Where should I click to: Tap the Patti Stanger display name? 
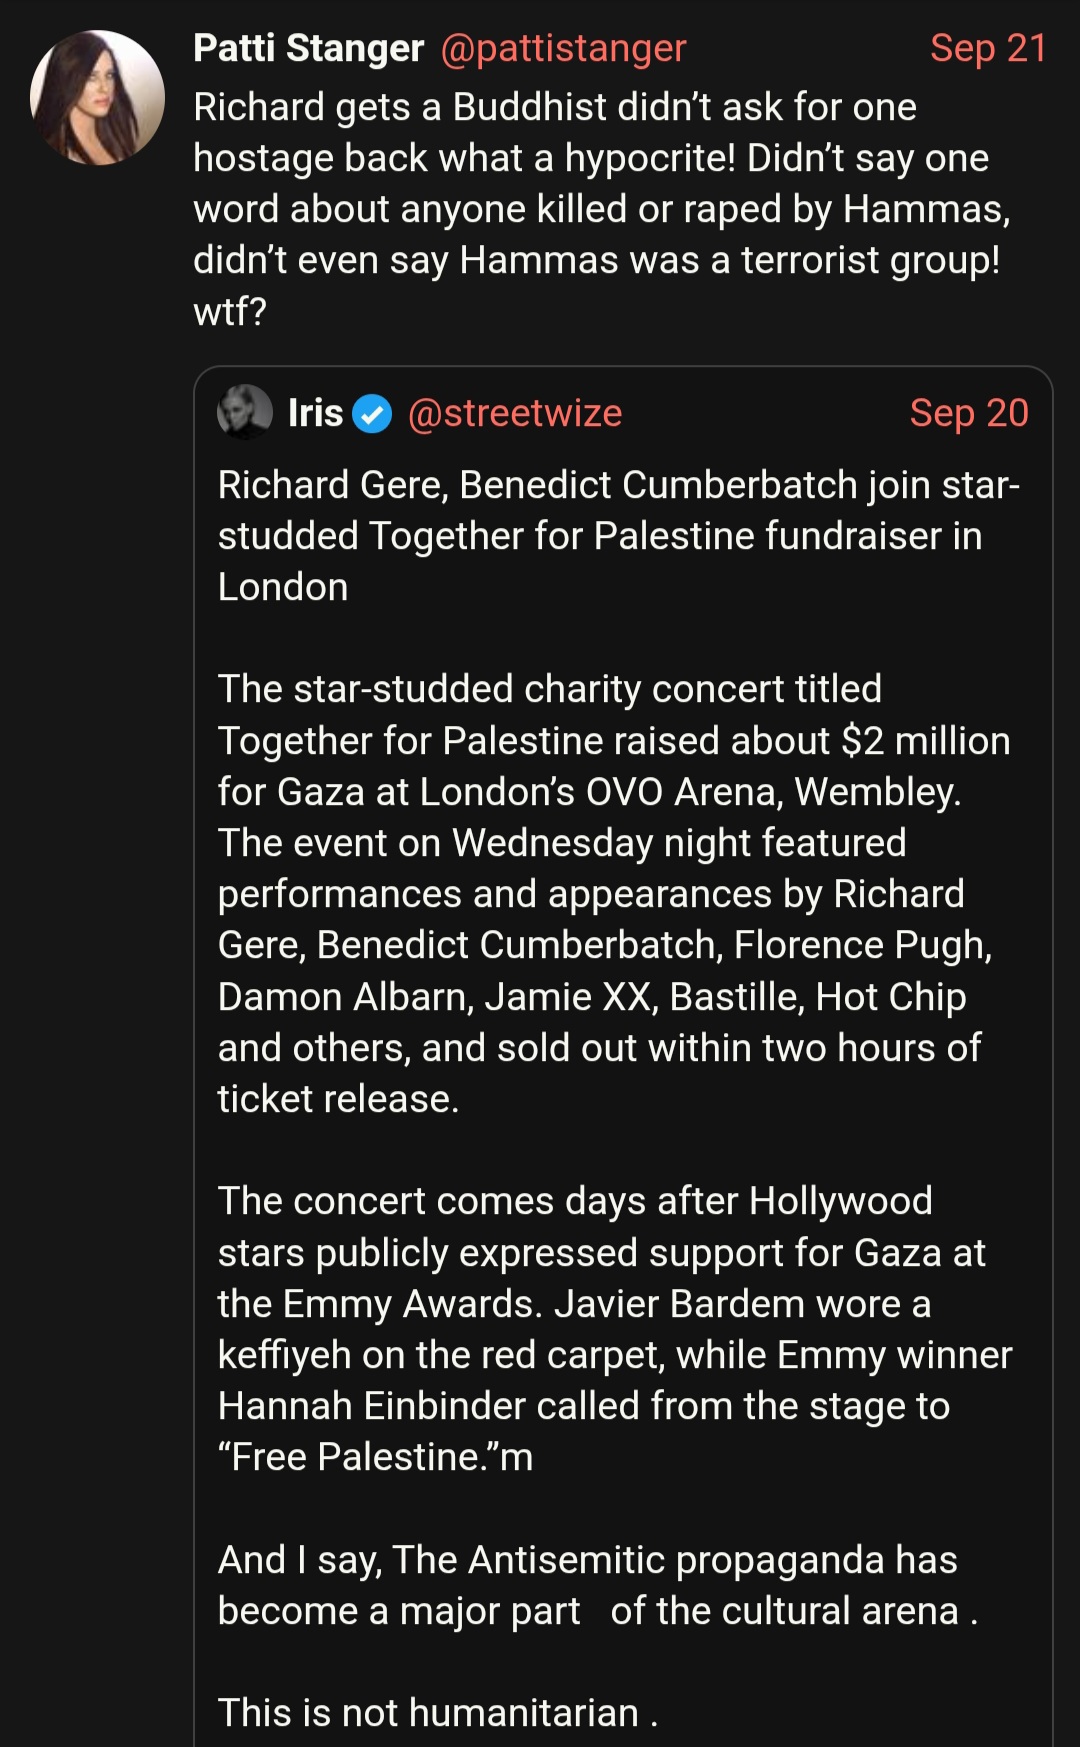point(308,48)
